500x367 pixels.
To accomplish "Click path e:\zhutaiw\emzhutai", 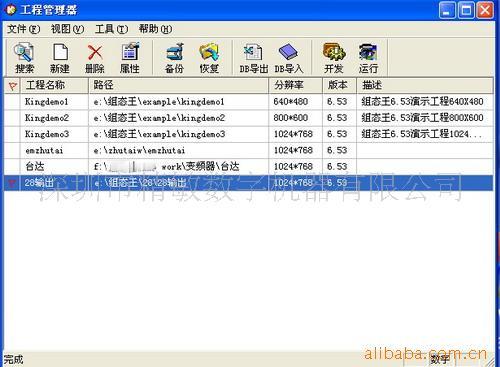I will [x=139, y=151].
